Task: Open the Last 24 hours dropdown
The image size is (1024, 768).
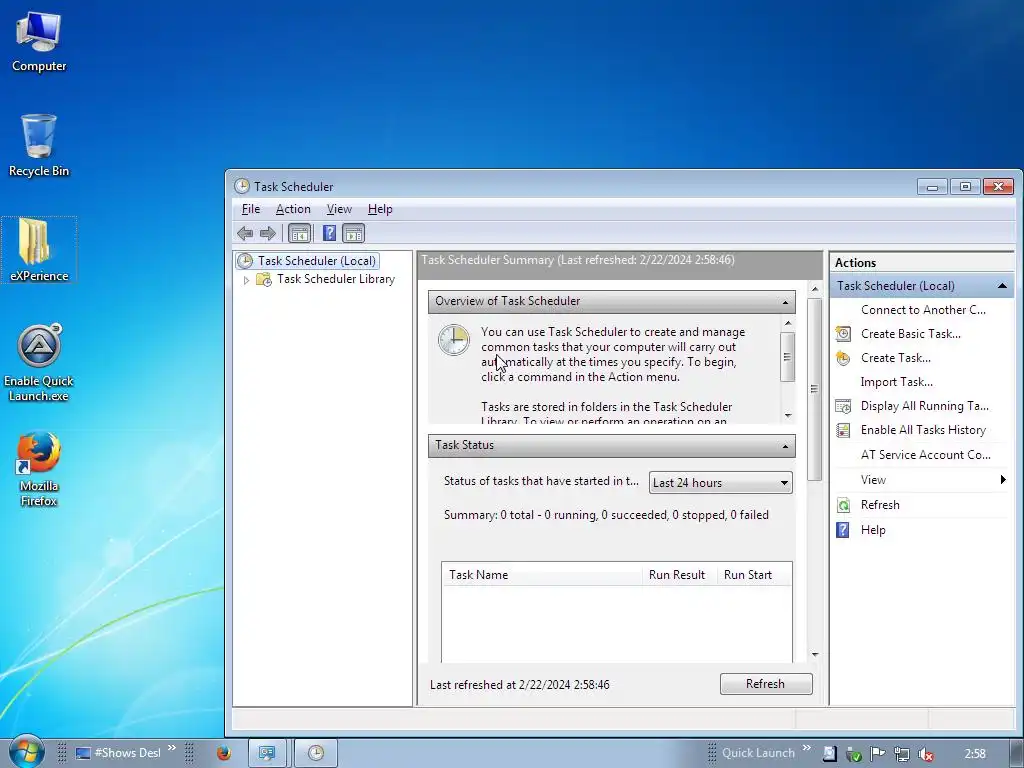Action: click(x=720, y=483)
